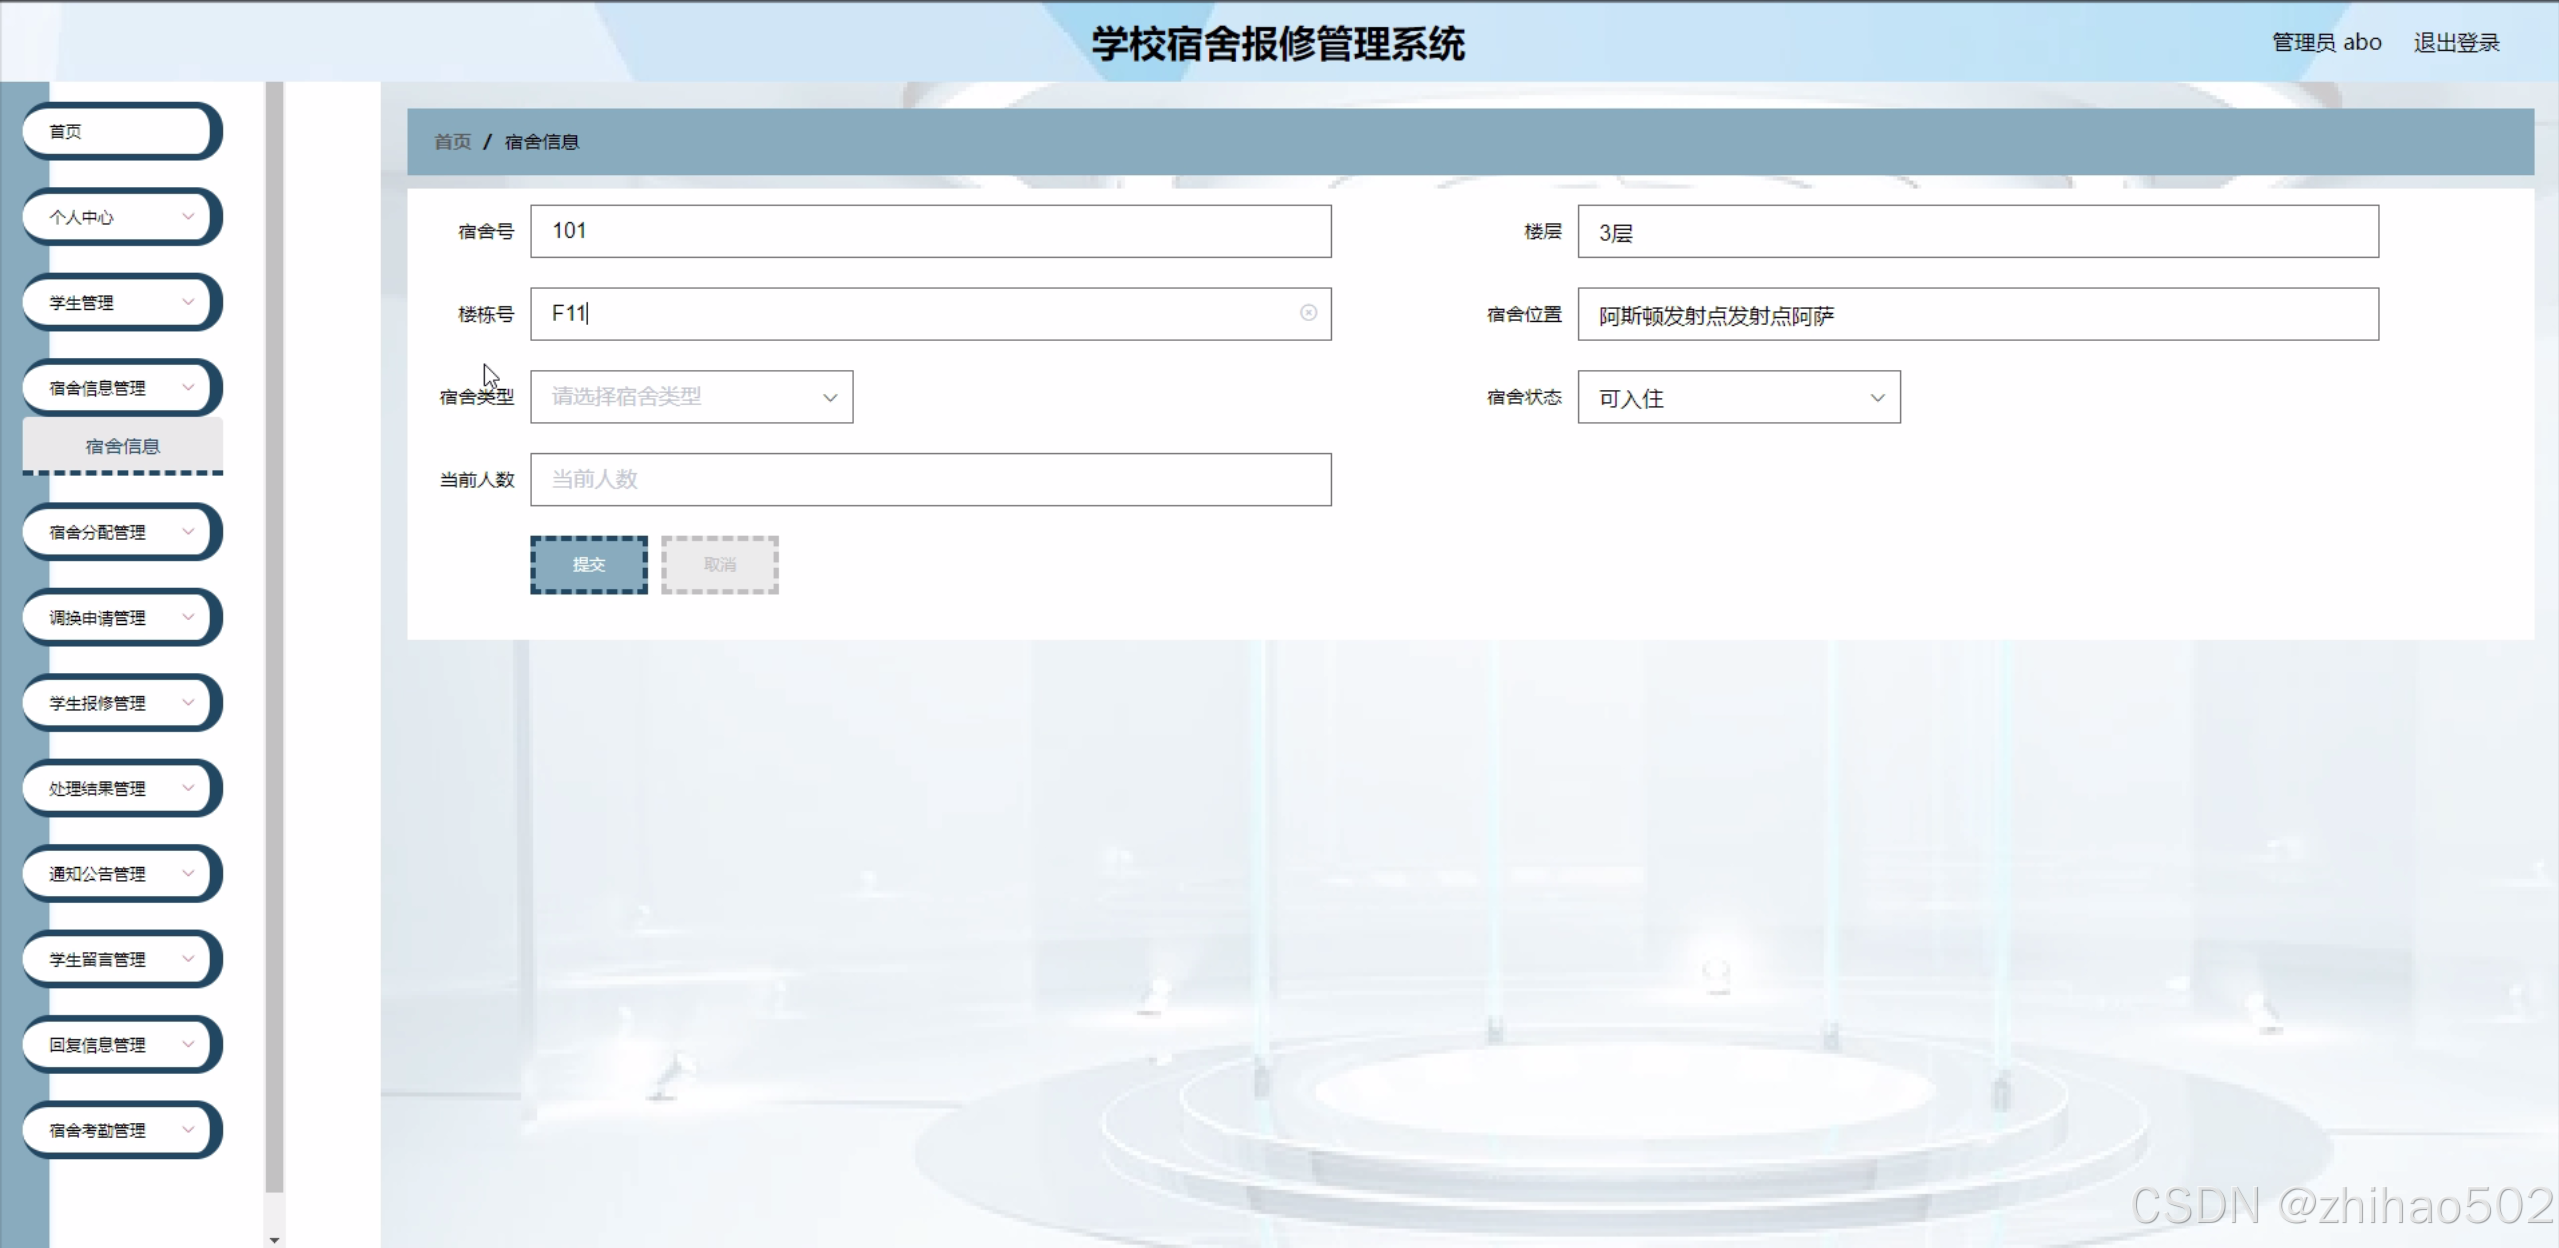
Task: Open the 宿舍类型 dropdown
Action: pos(691,397)
